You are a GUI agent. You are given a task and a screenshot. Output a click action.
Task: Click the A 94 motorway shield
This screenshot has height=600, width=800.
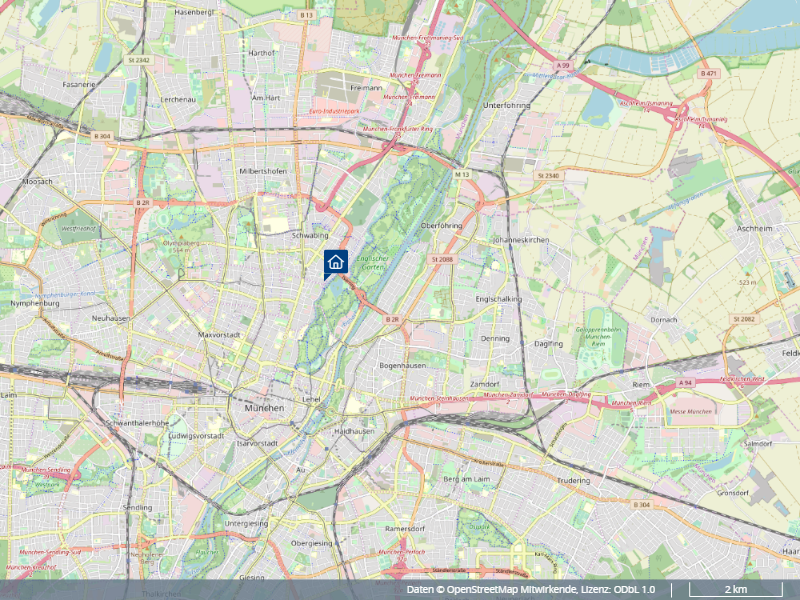pos(685,383)
